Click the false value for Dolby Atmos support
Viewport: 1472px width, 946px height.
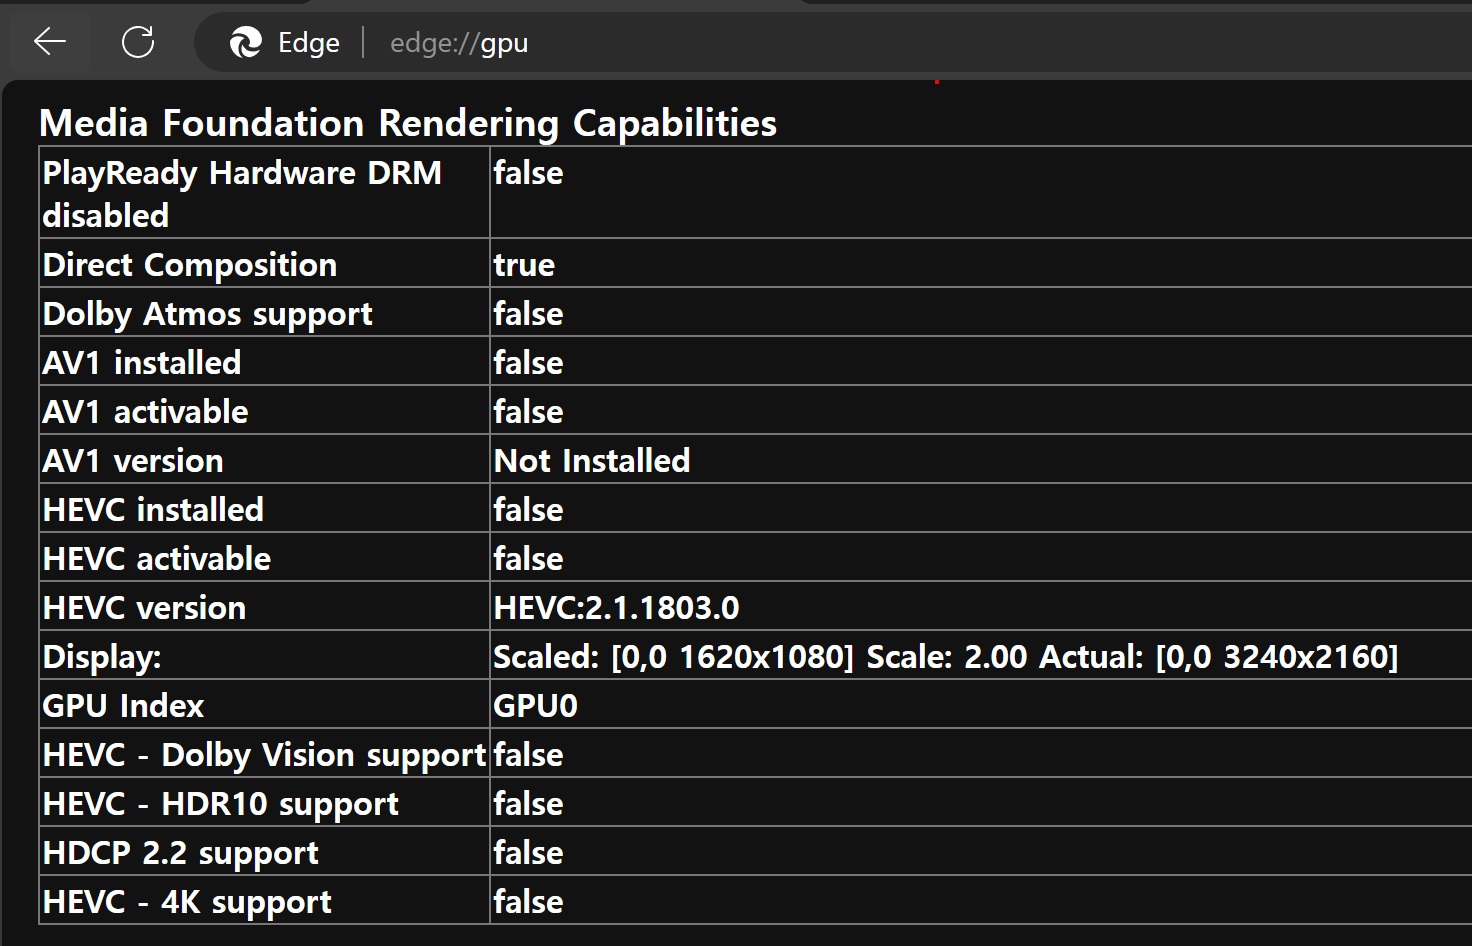click(528, 314)
